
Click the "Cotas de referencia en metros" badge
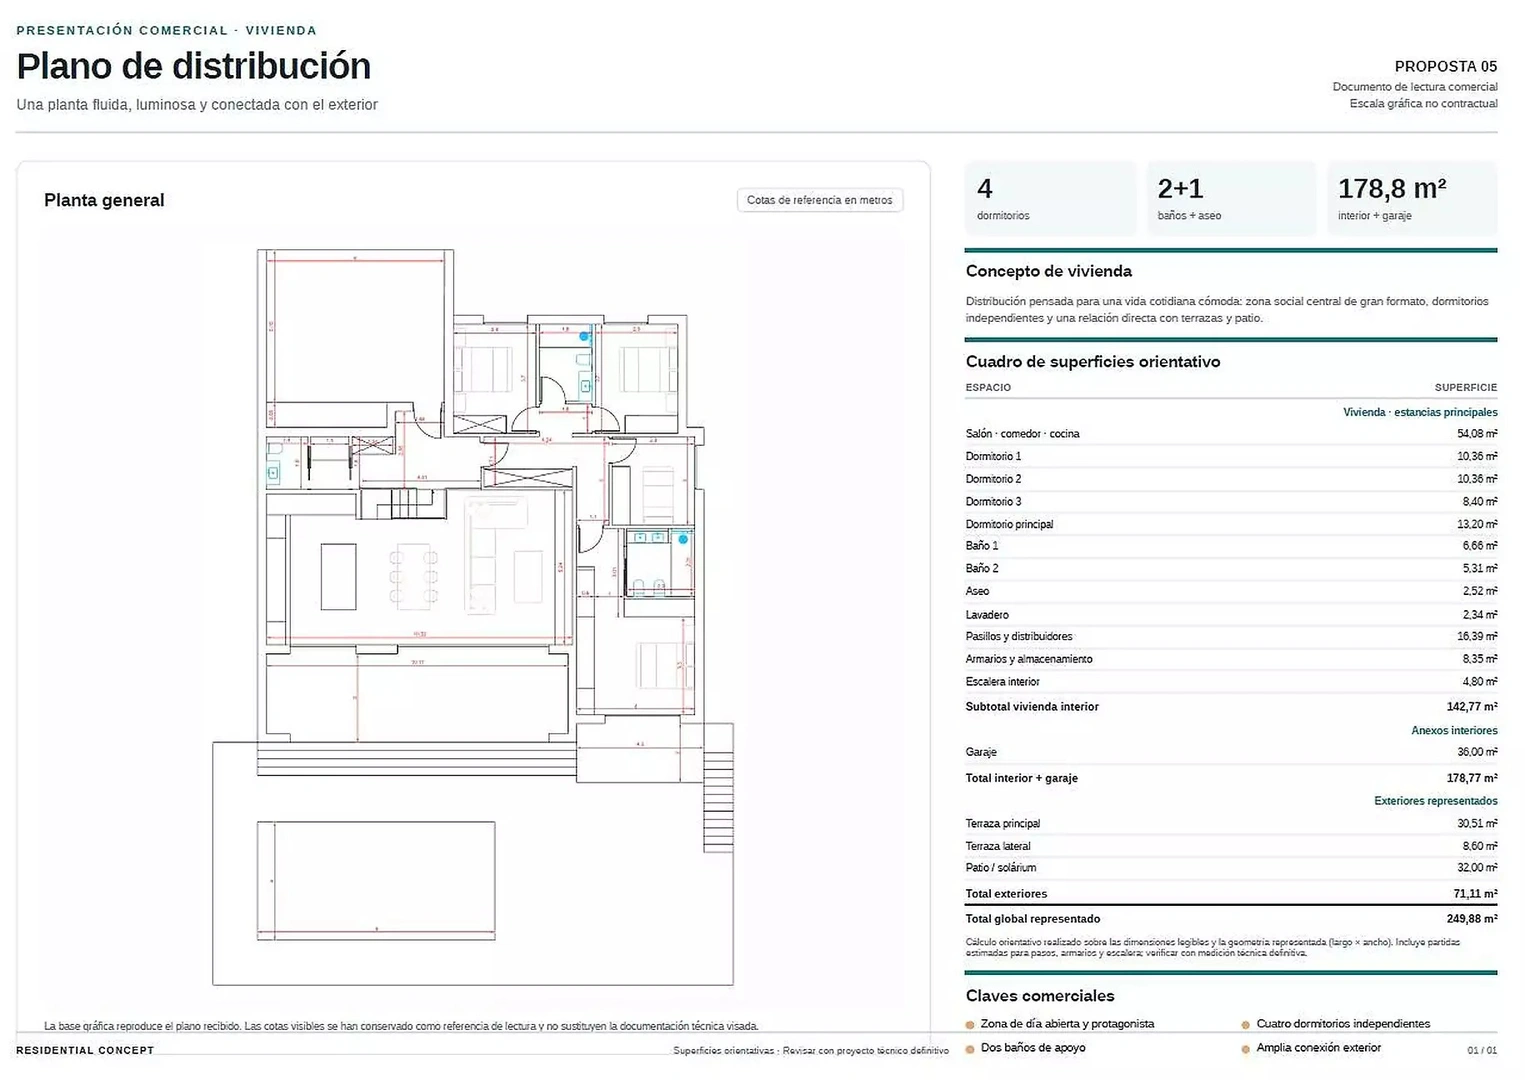(820, 200)
